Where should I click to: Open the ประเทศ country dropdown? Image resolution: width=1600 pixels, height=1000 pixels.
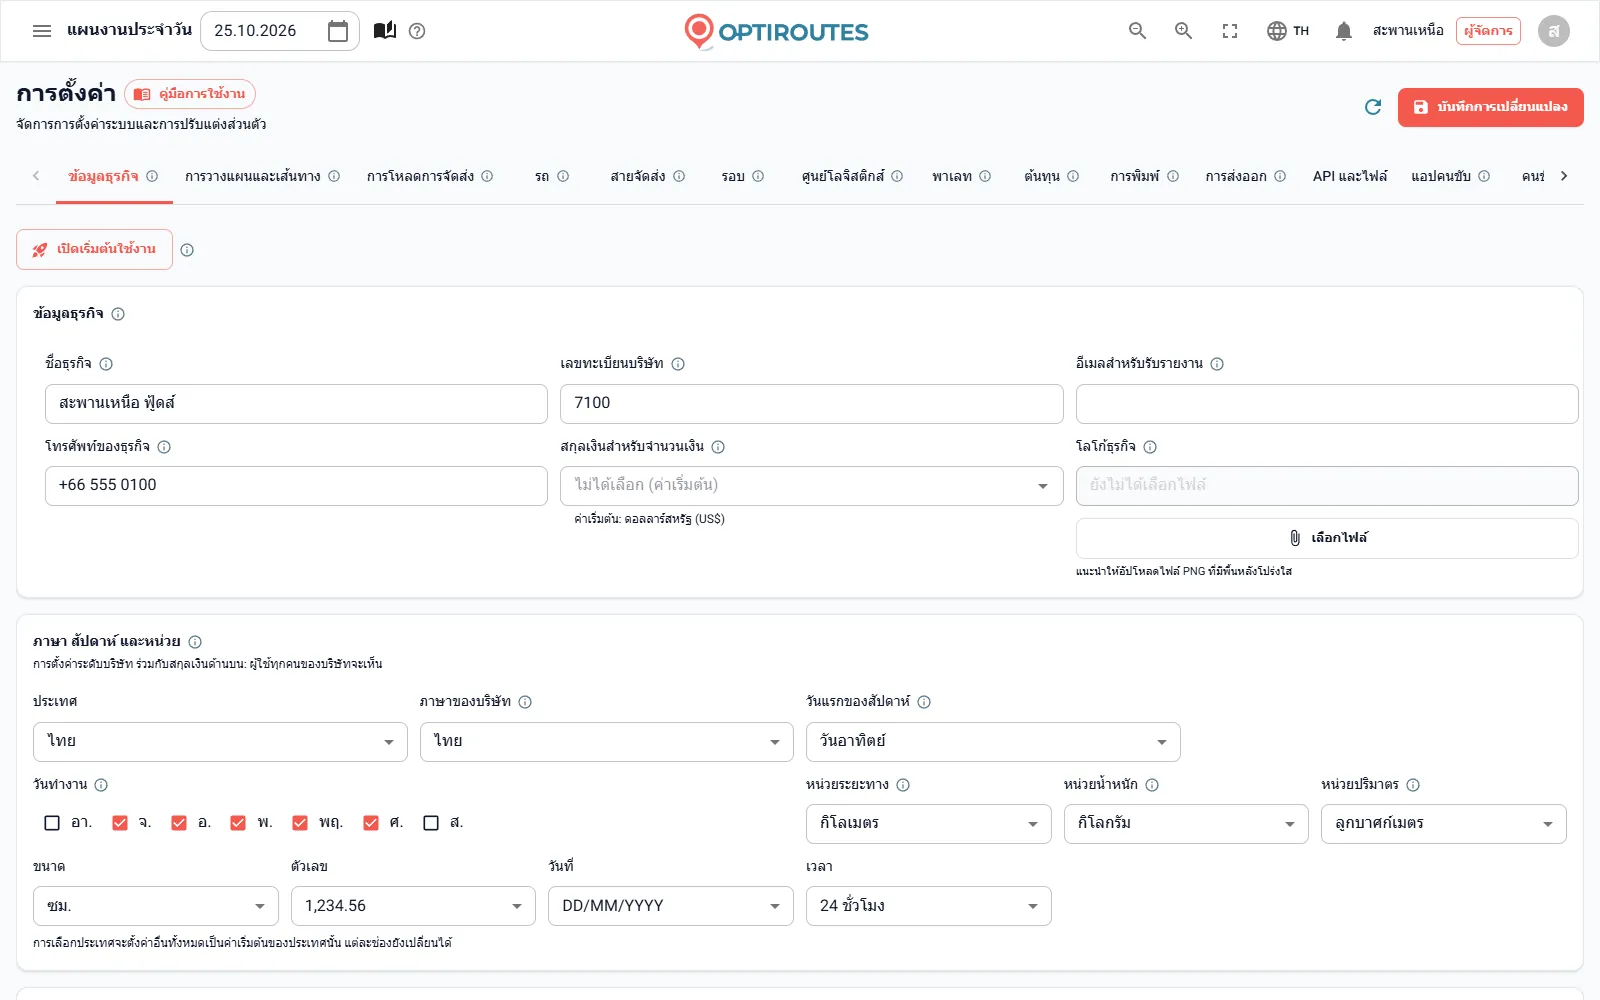pyautogui.click(x=220, y=742)
